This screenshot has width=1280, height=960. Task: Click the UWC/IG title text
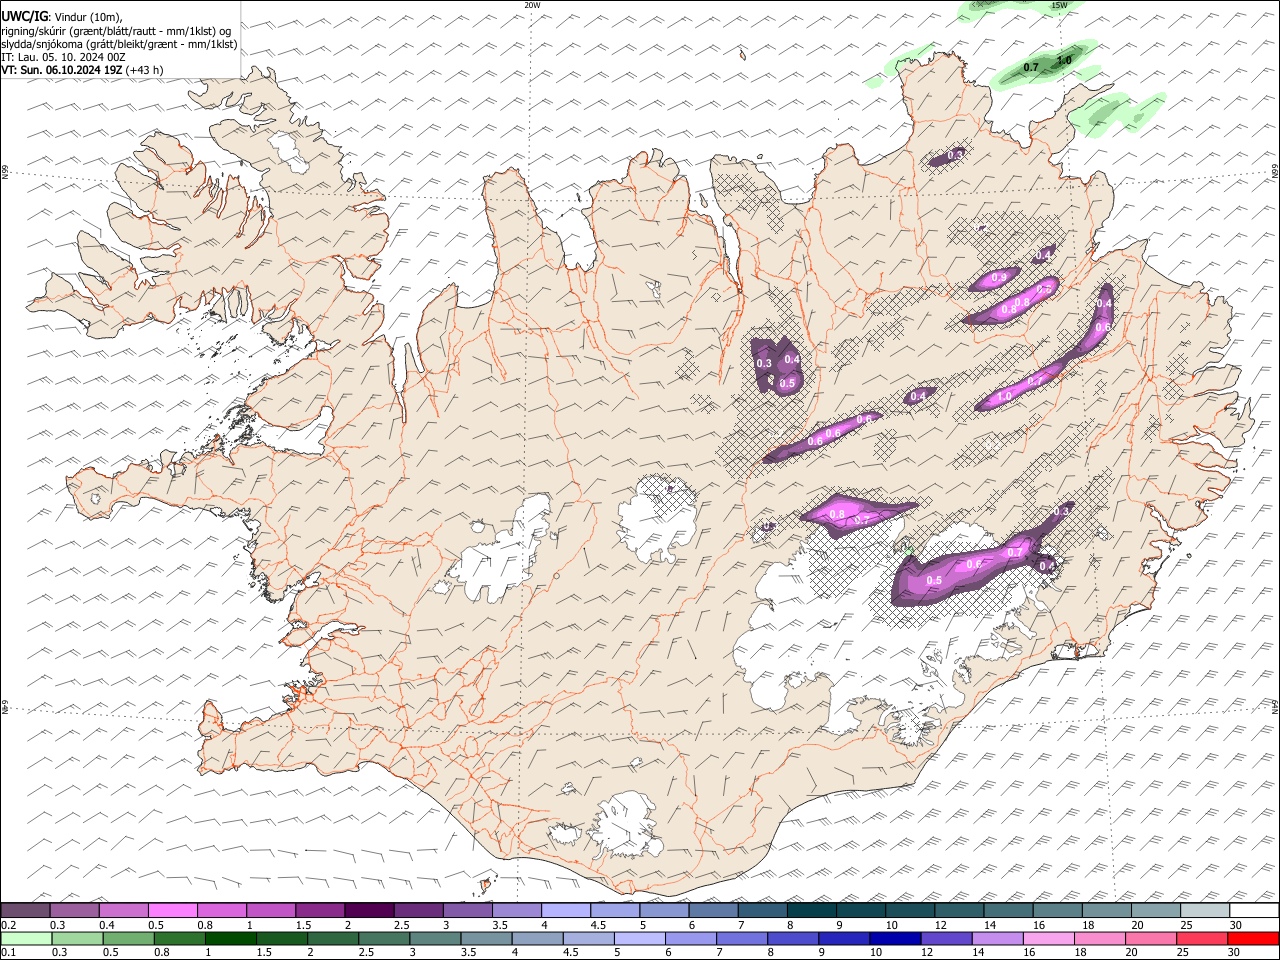pos(25,17)
